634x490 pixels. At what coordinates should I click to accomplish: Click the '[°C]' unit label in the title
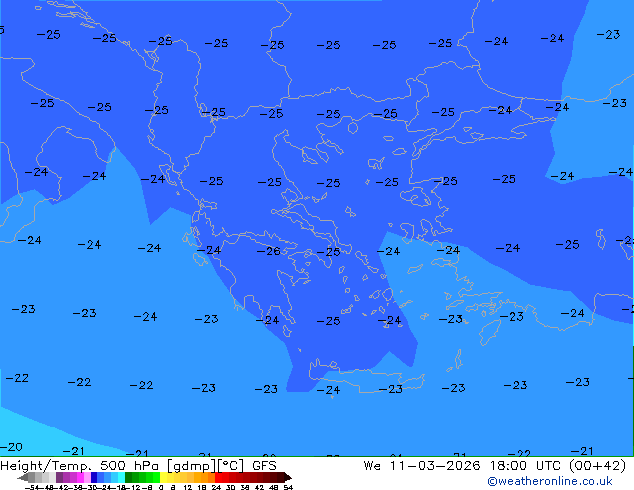[231, 466]
